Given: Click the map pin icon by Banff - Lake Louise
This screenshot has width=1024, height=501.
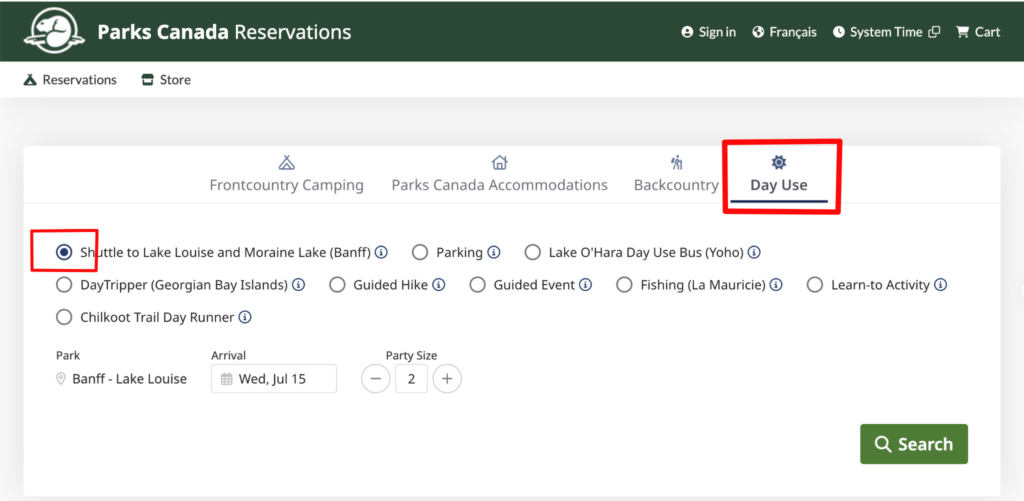Looking at the screenshot, I should pos(61,379).
